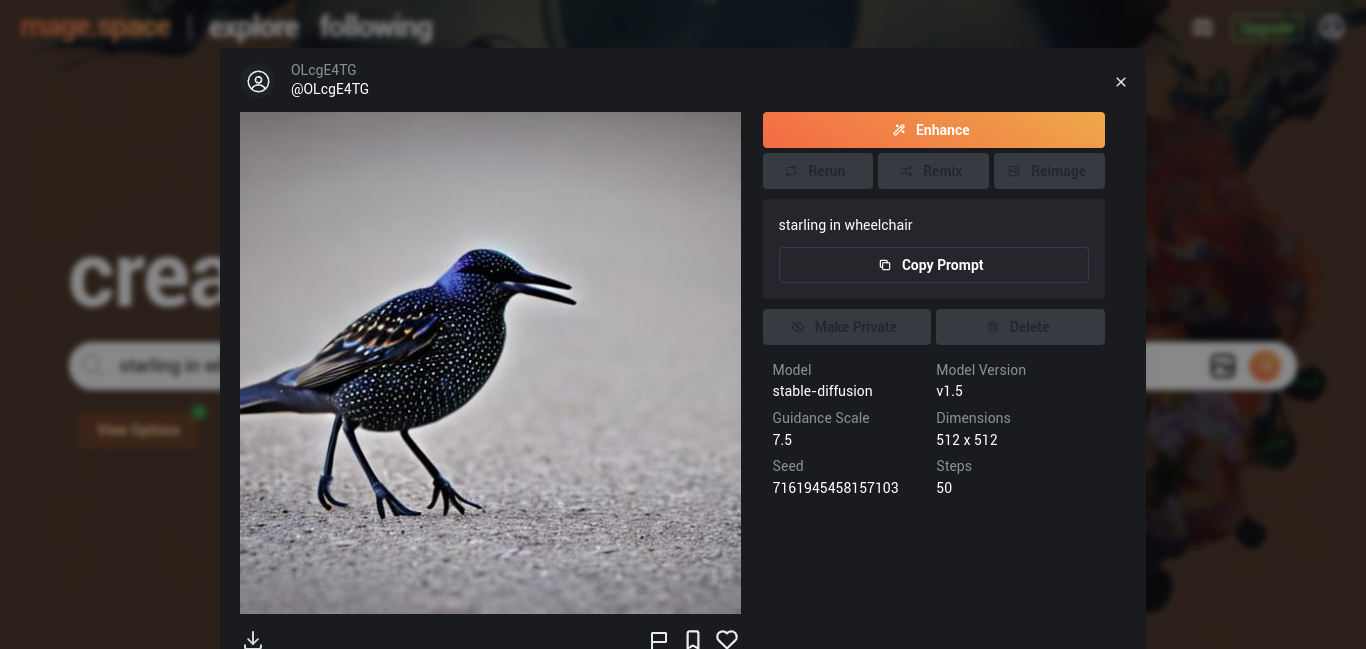
Task: Open the explore tab in background page
Action: click(x=254, y=28)
